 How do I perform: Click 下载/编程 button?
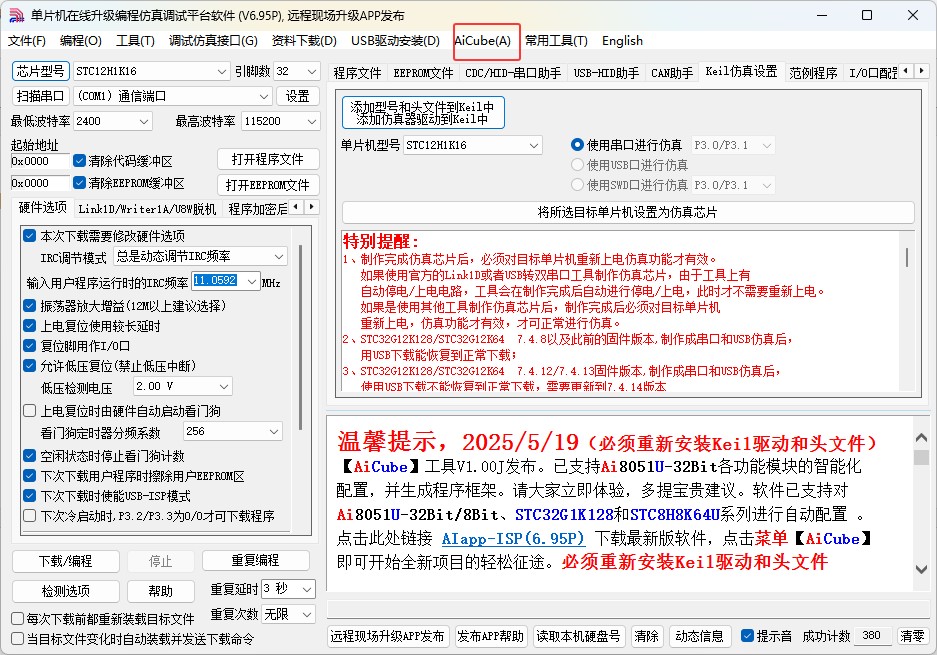(66, 561)
